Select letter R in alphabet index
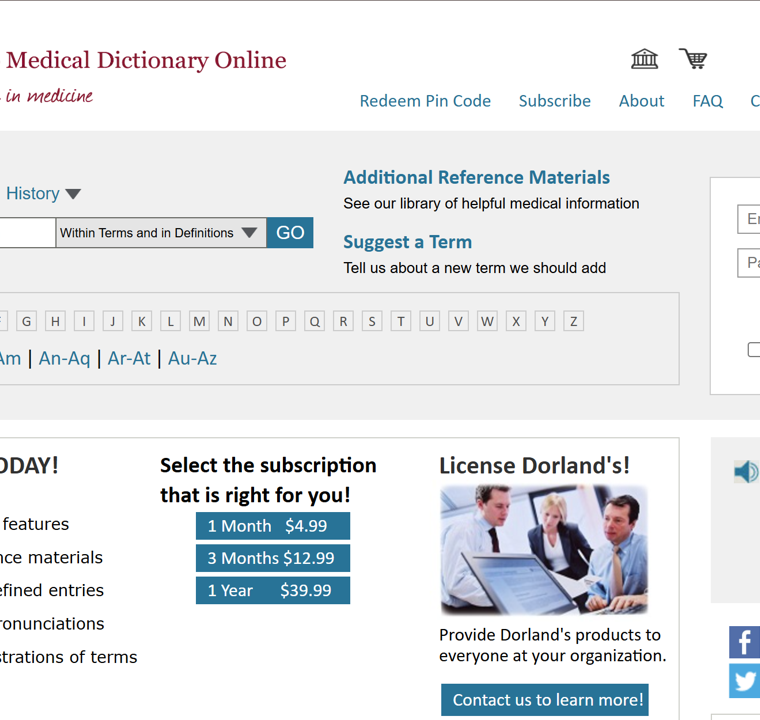The width and height of the screenshot is (760, 720). (x=343, y=321)
